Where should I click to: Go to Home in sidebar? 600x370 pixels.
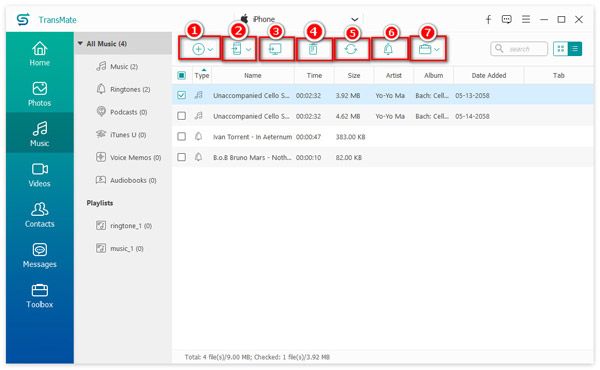point(39,54)
